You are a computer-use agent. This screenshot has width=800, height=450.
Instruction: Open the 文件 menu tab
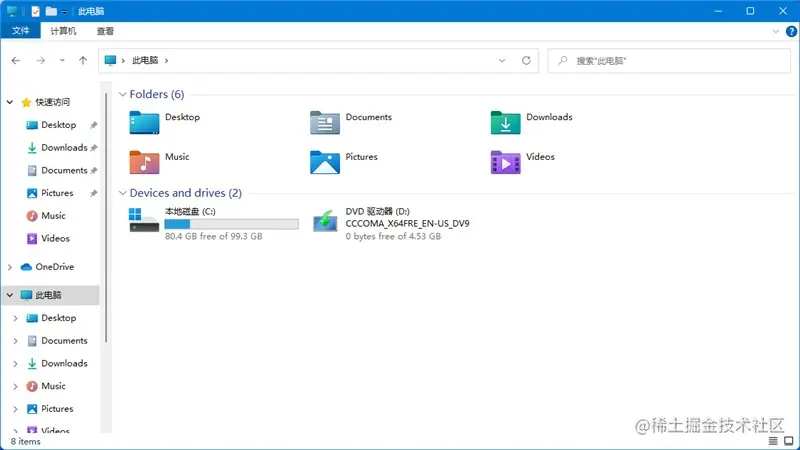(x=20, y=31)
